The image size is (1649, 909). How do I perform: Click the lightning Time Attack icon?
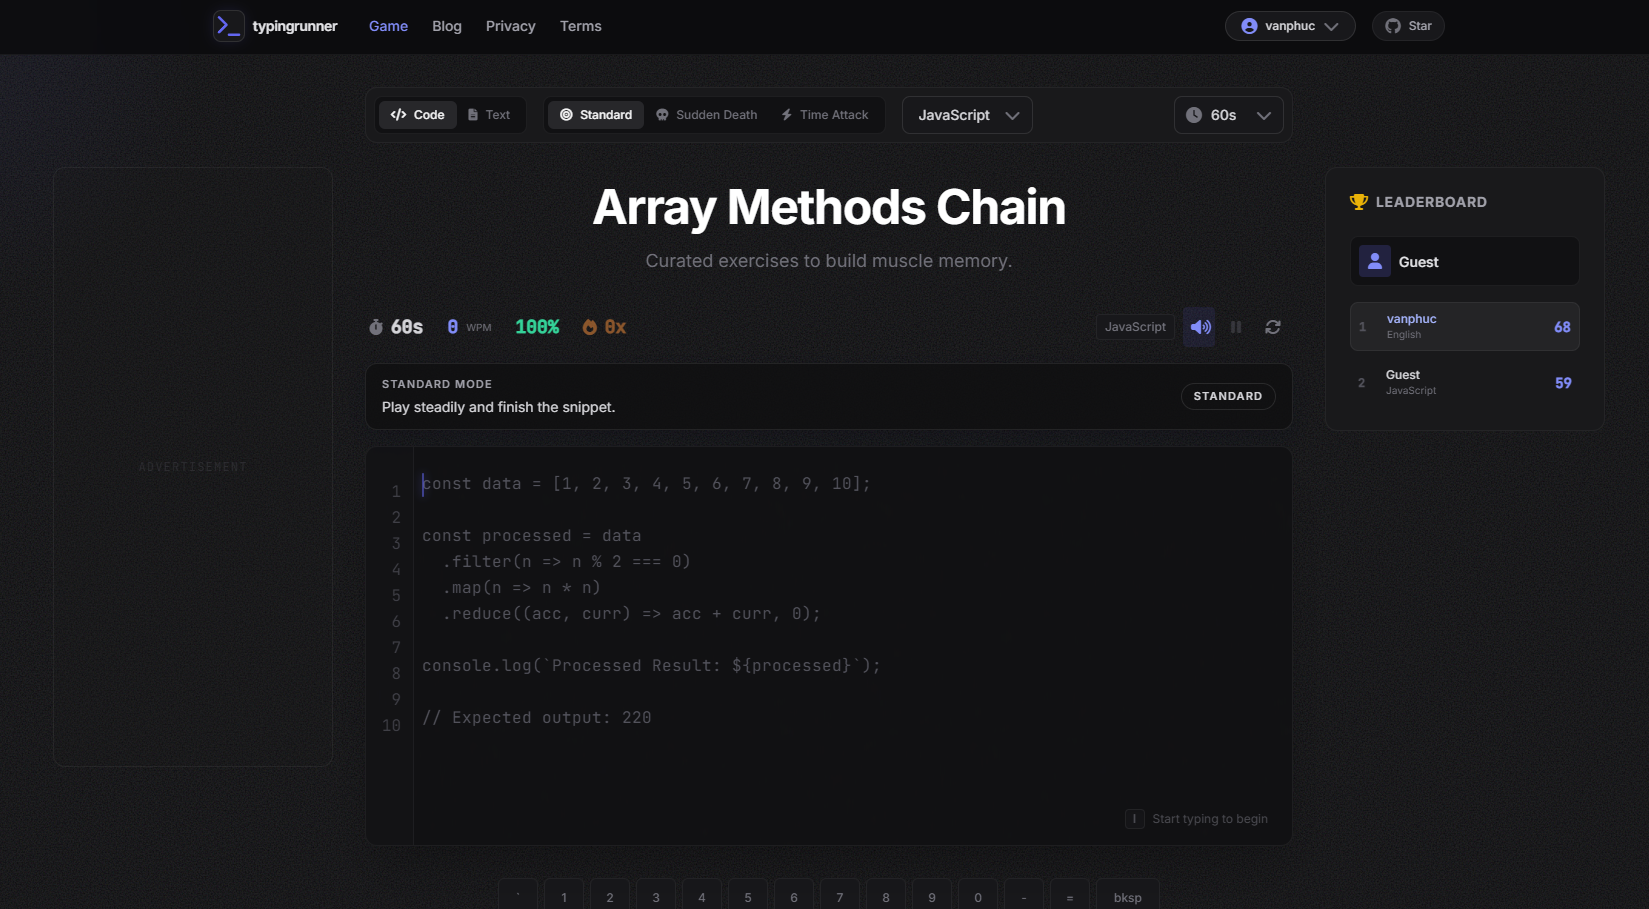coord(786,115)
